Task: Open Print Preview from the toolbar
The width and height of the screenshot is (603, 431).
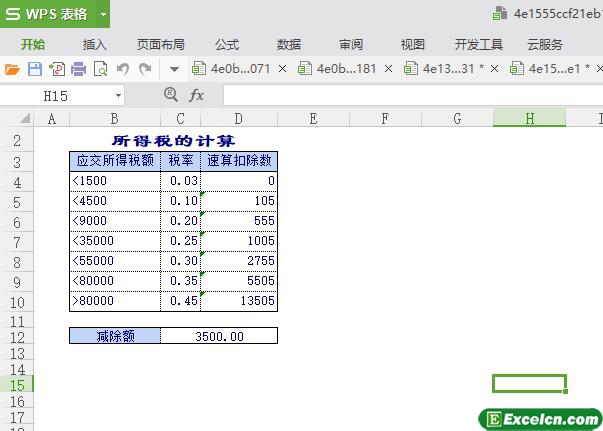Action: (100, 69)
